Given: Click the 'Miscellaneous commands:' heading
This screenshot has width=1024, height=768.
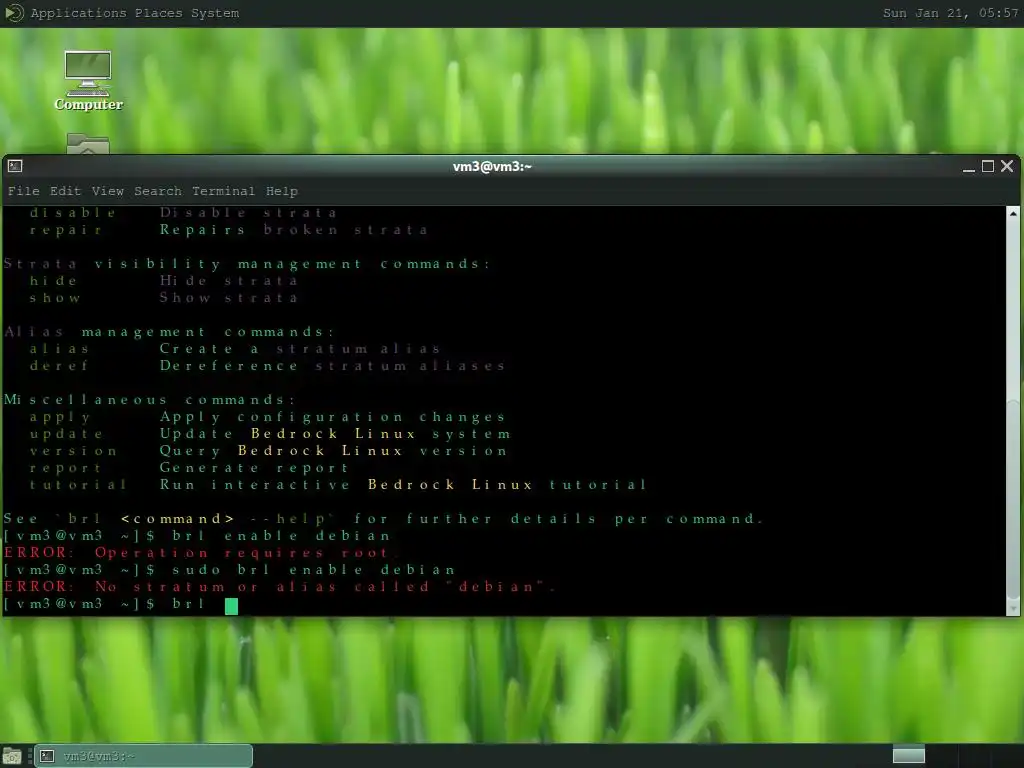Looking at the screenshot, I should [150, 400].
